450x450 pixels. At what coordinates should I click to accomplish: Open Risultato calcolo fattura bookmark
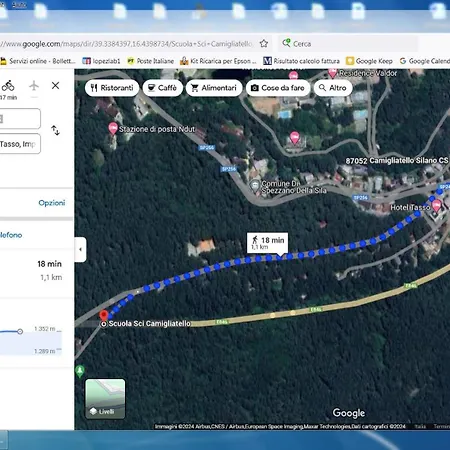coord(301,61)
